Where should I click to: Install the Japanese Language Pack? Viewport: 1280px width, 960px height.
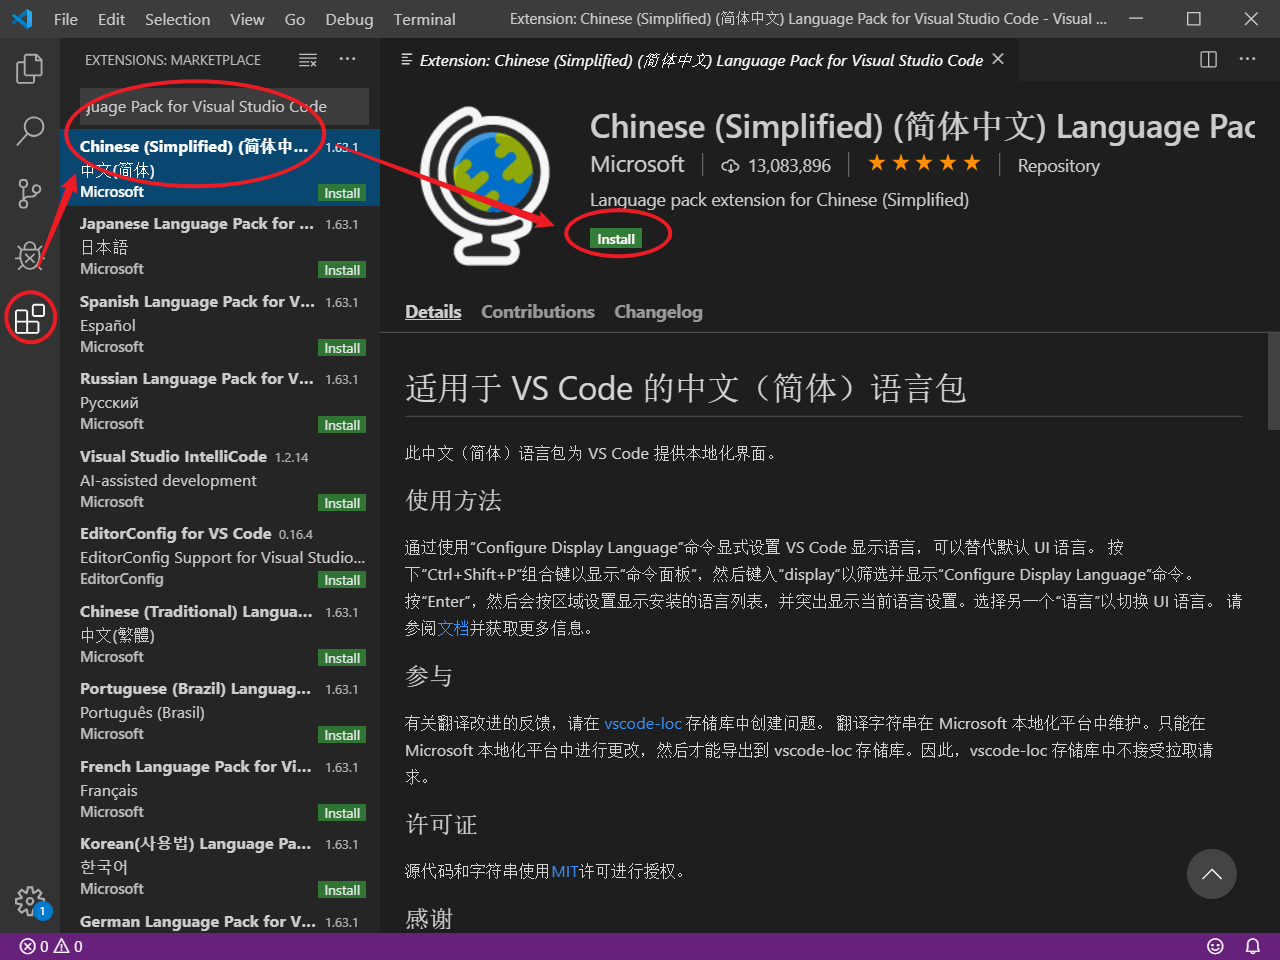pos(342,270)
